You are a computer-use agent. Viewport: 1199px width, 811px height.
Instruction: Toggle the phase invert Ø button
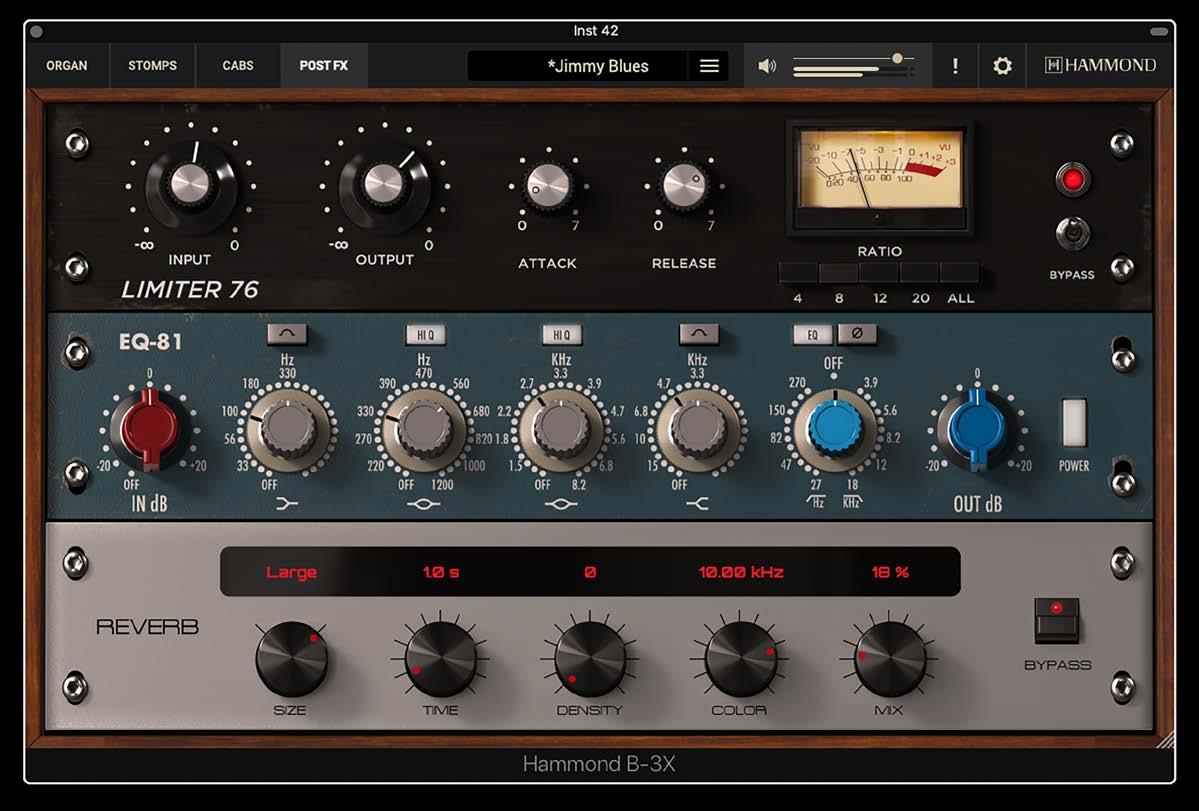pos(856,334)
